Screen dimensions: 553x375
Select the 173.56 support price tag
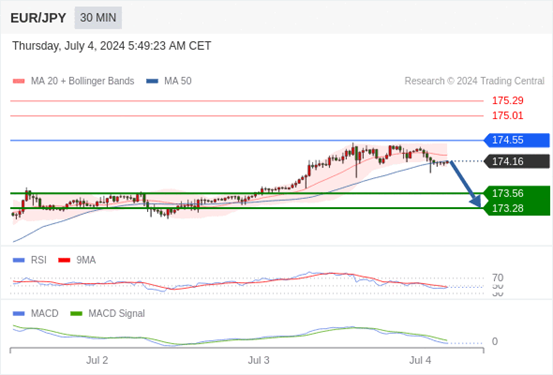click(x=517, y=193)
